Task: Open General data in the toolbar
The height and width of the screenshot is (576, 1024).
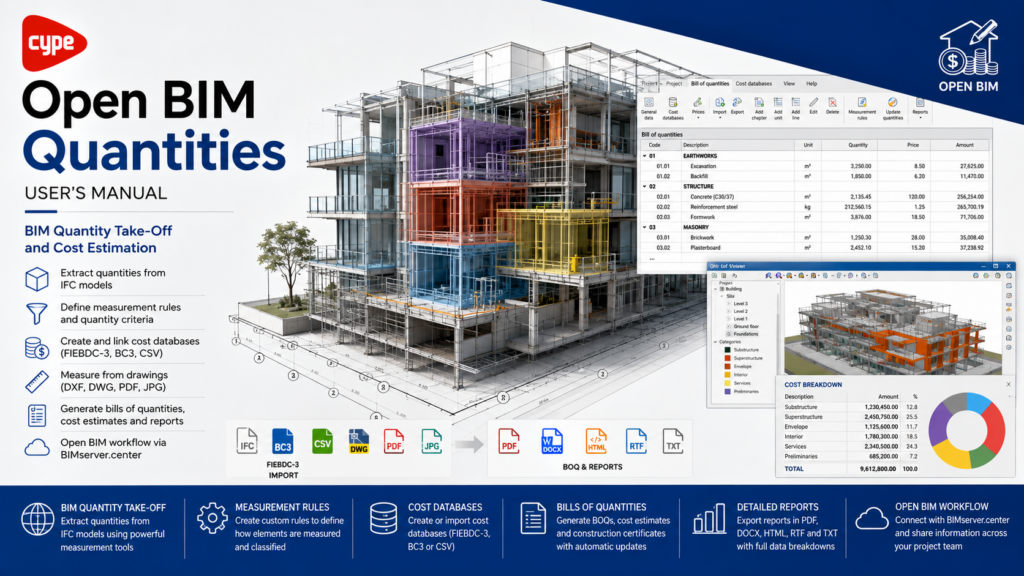Action: pos(648,108)
